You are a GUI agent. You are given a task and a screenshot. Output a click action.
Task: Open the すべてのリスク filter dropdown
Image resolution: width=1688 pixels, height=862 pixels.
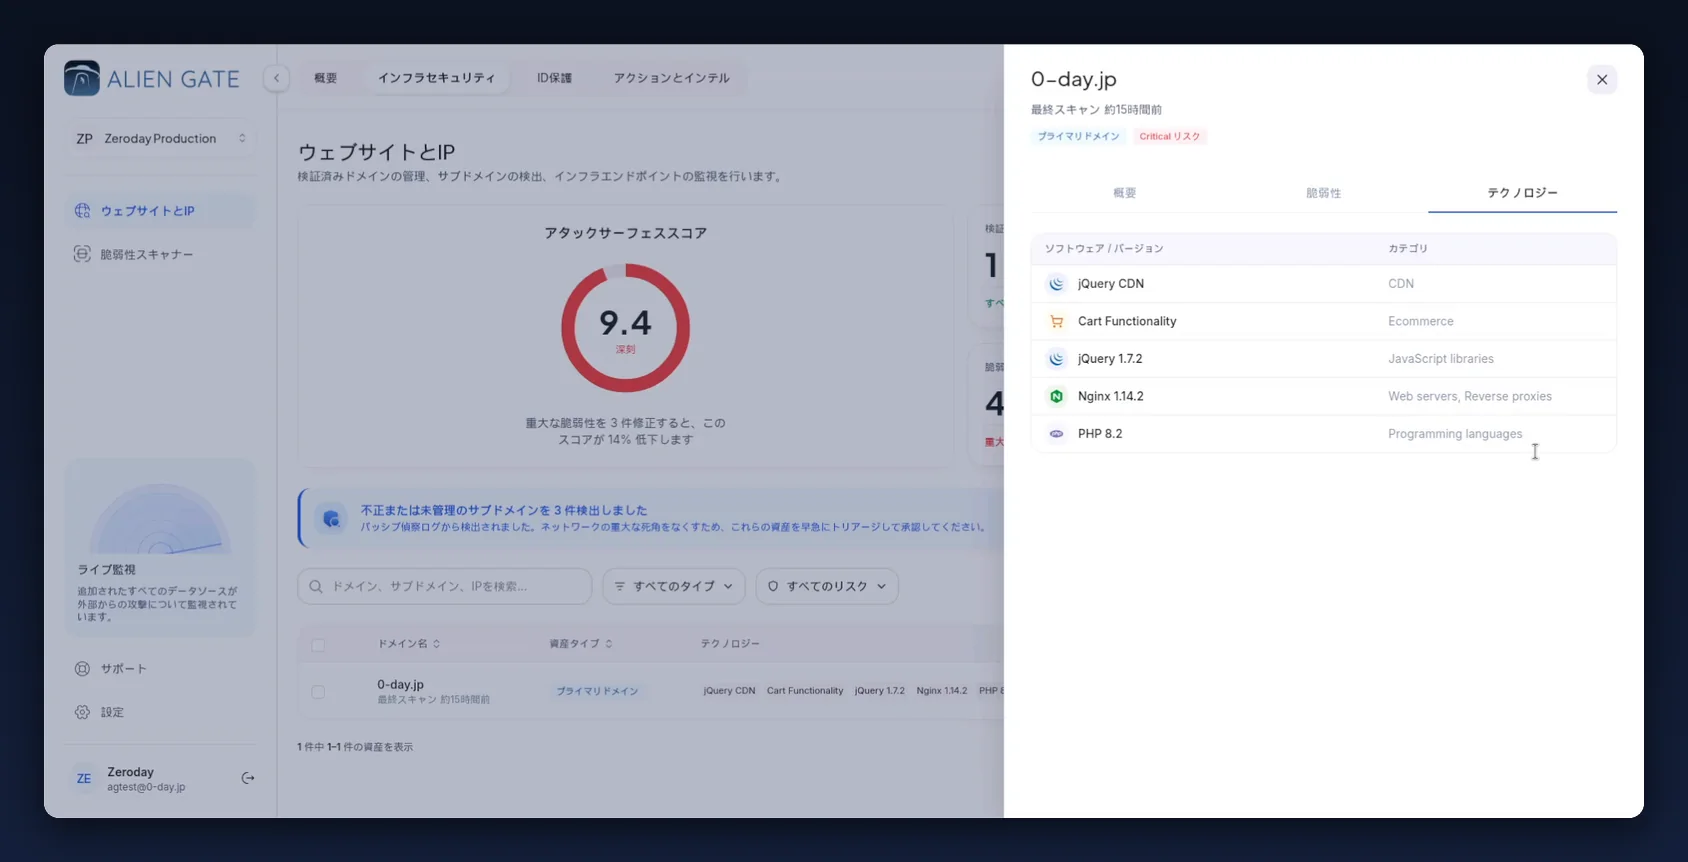[x=827, y=586]
